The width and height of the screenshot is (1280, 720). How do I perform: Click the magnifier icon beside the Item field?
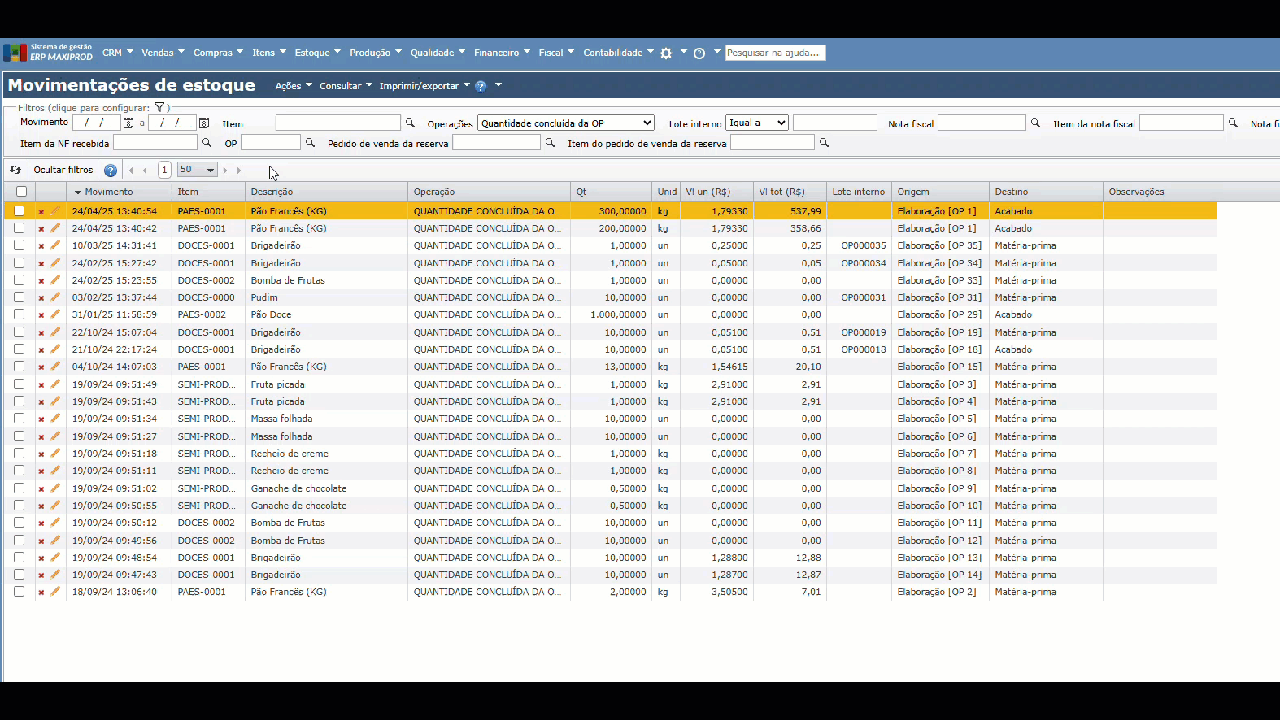[410, 123]
